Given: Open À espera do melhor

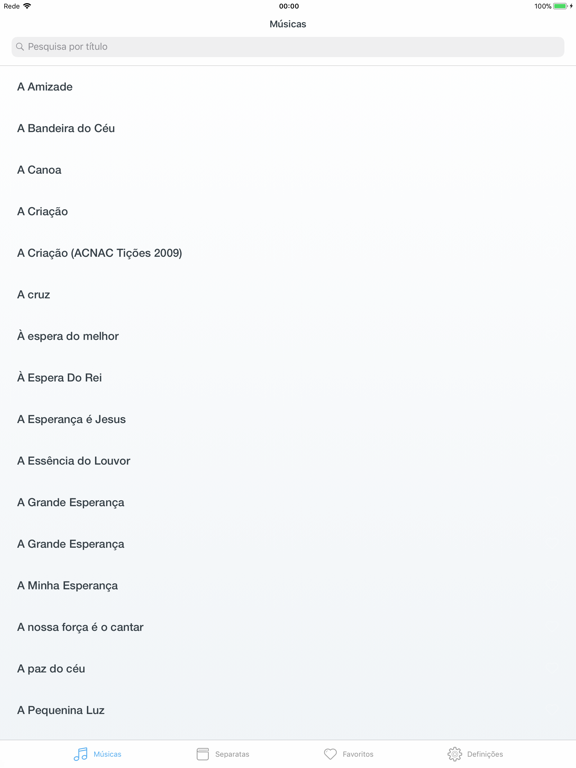Looking at the screenshot, I should pyautogui.click(x=288, y=336).
